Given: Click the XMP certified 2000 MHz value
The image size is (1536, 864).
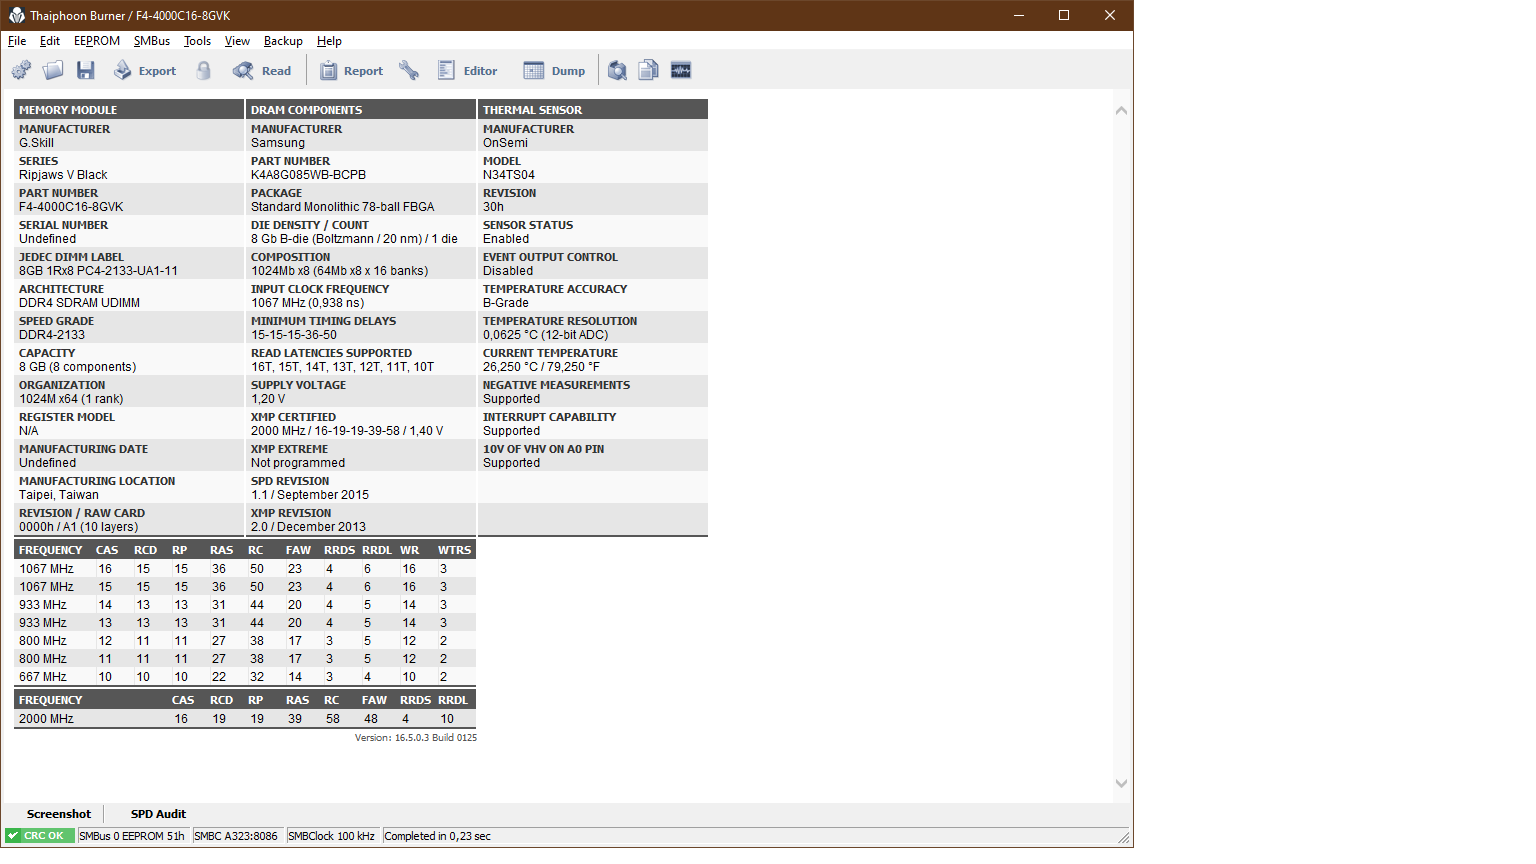Looking at the screenshot, I should (347, 431).
